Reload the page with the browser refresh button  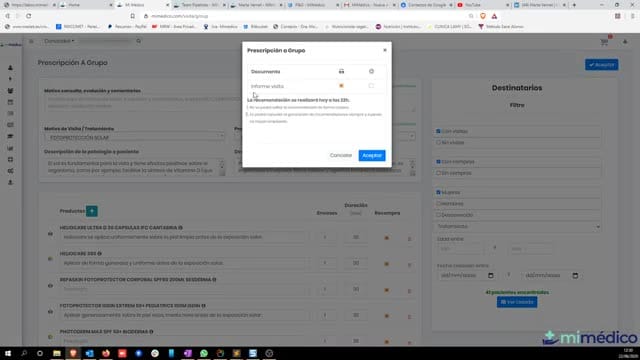29,16
